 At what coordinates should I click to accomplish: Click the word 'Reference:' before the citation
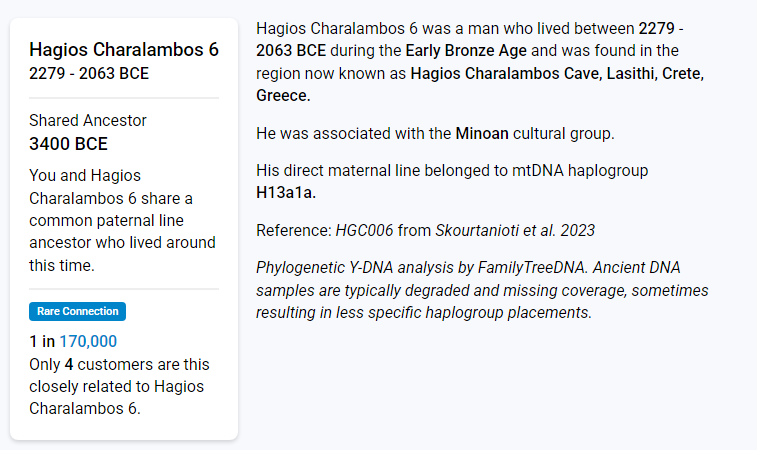[294, 230]
